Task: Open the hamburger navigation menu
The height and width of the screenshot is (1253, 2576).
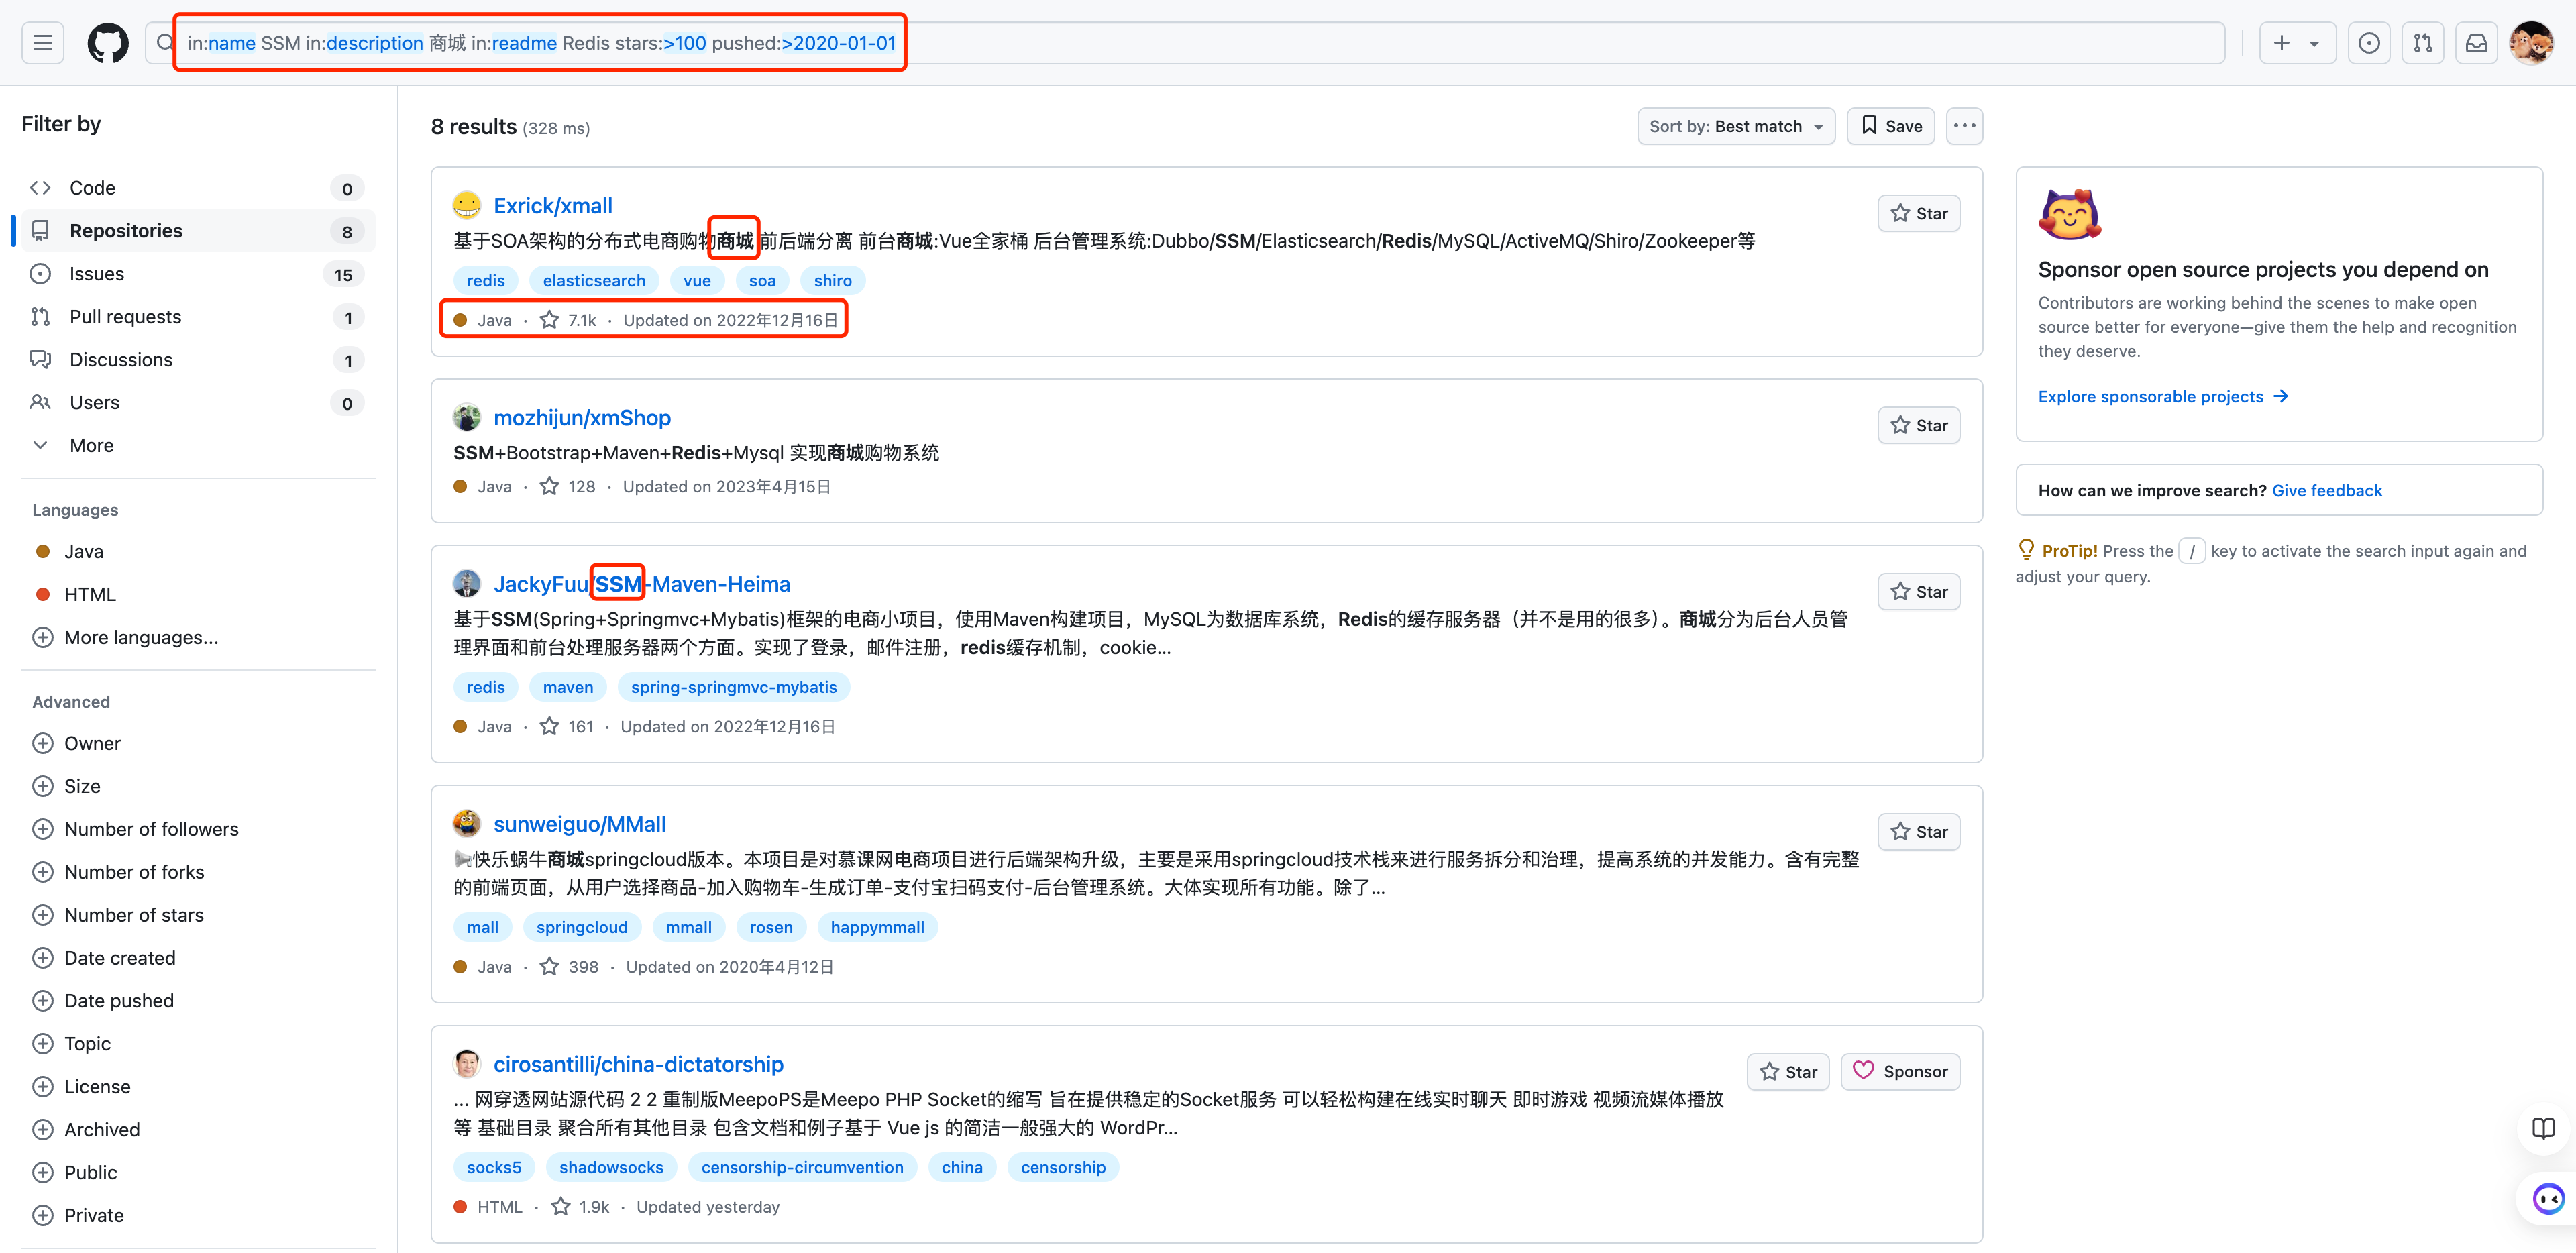Action: [42, 43]
